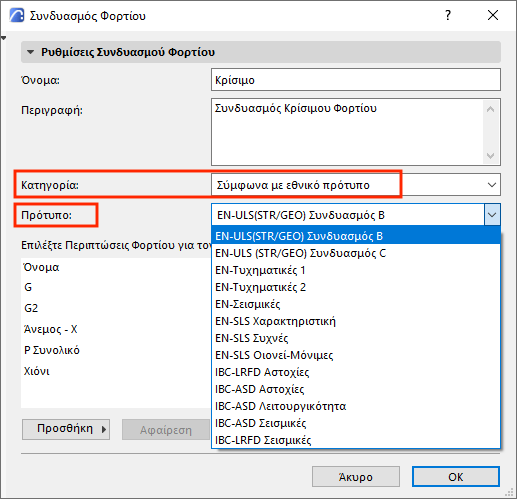Screen dimensions: 517x499
Task: Choose EN-Τυχηματικές 2 option
Action: [x=356, y=287]
